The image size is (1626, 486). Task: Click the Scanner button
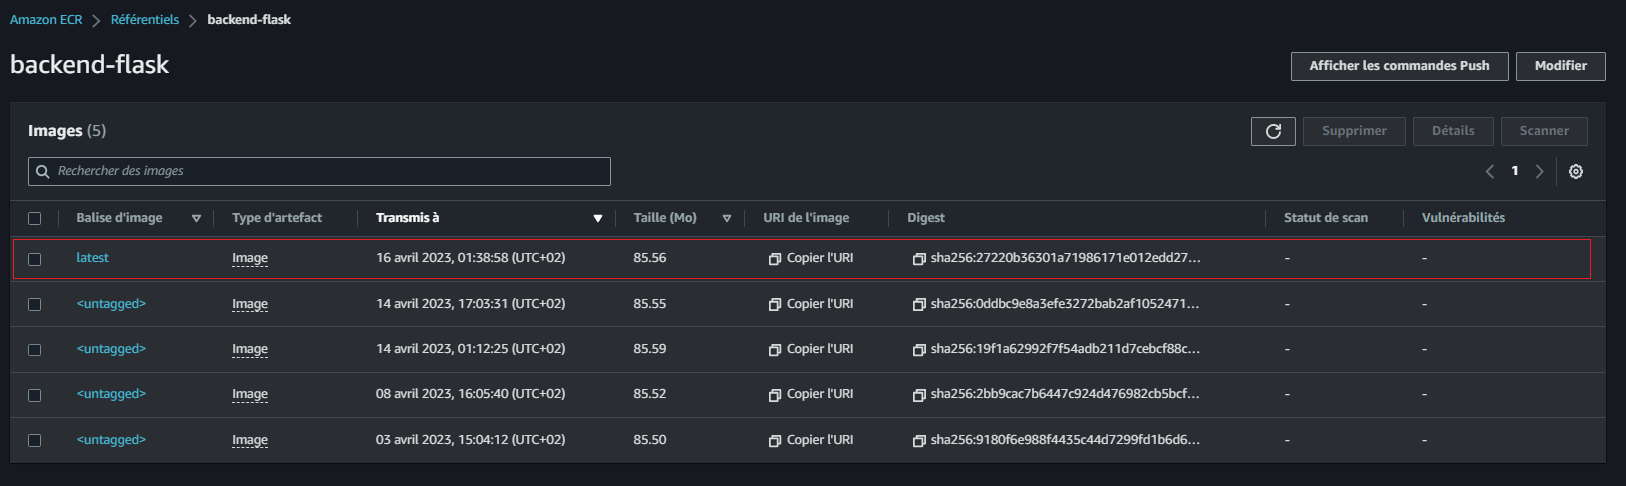1544,131
